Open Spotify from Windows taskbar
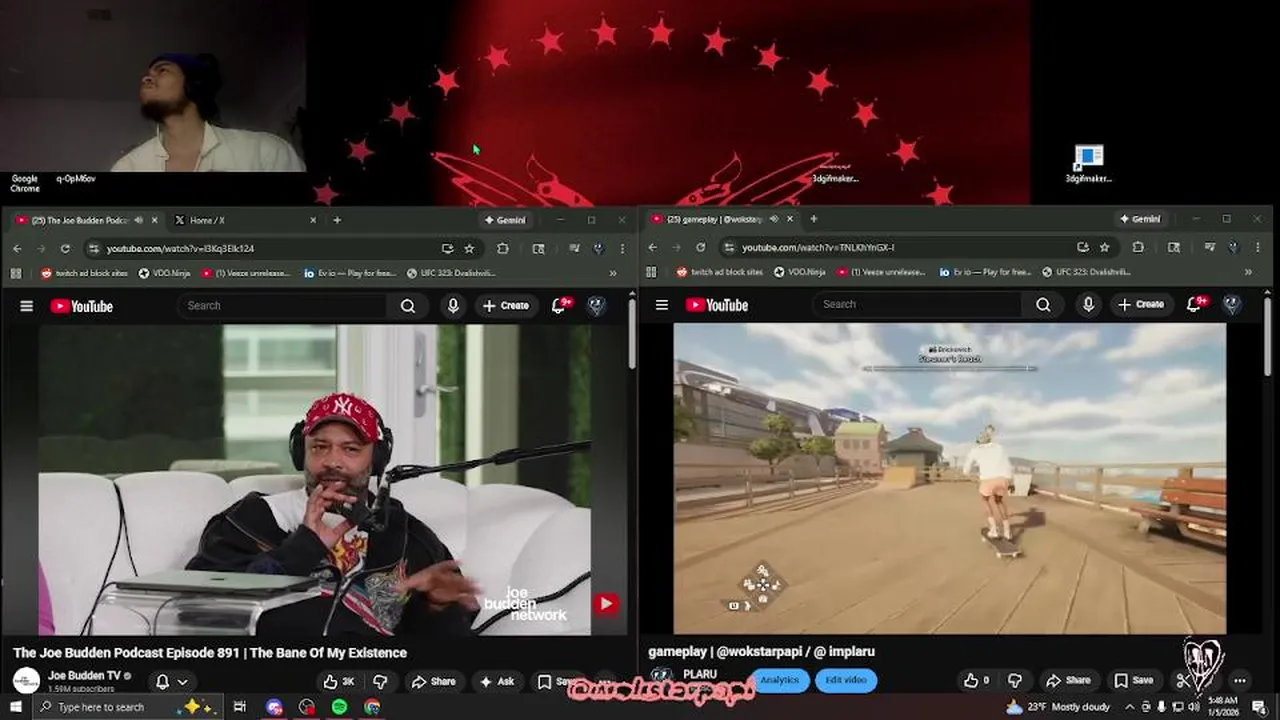Screen dimensions: 1280x720 click(340, 707)
